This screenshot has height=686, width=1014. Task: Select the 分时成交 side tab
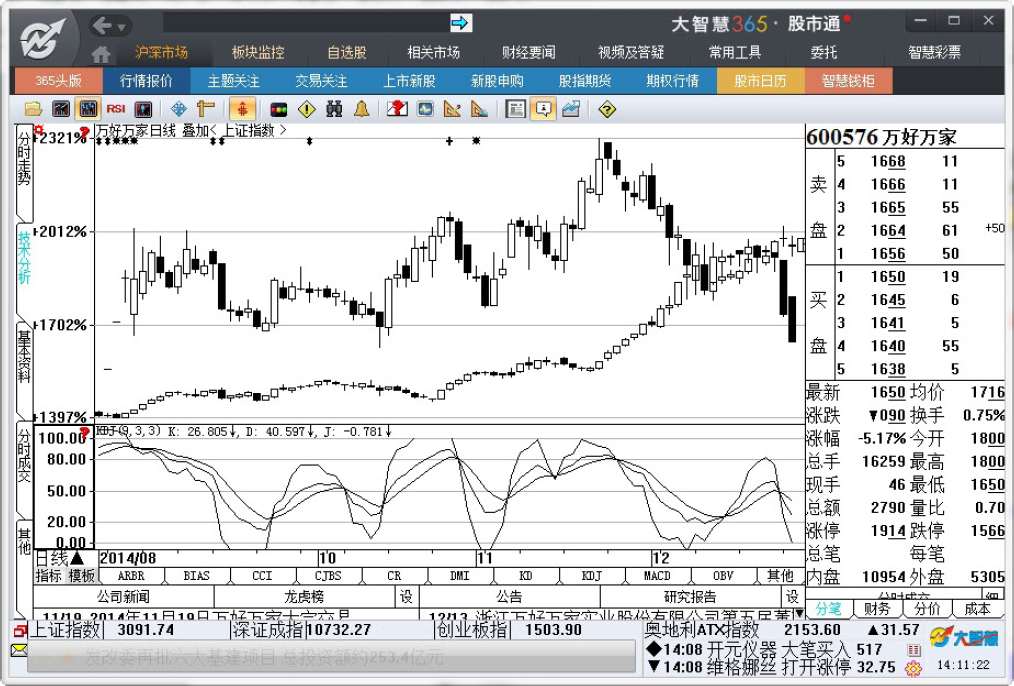[x=24, y=469]
